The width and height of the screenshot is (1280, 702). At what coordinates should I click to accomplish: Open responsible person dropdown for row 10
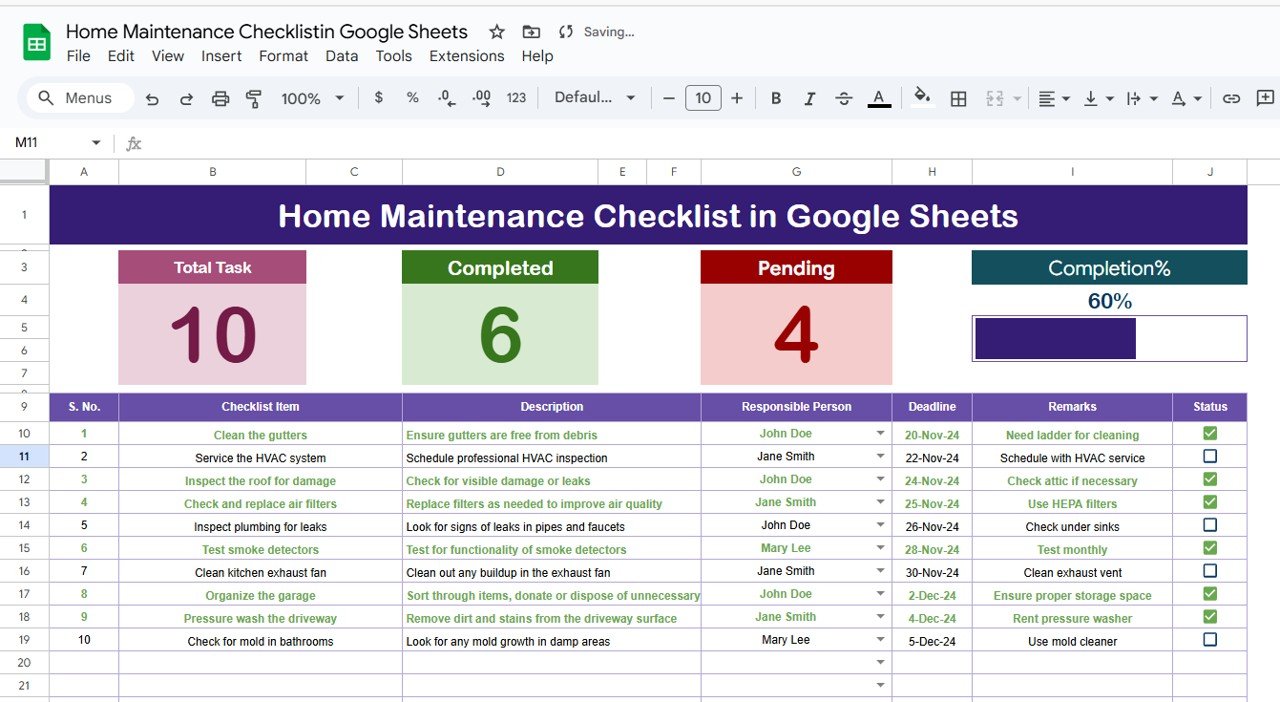point(880,433)
